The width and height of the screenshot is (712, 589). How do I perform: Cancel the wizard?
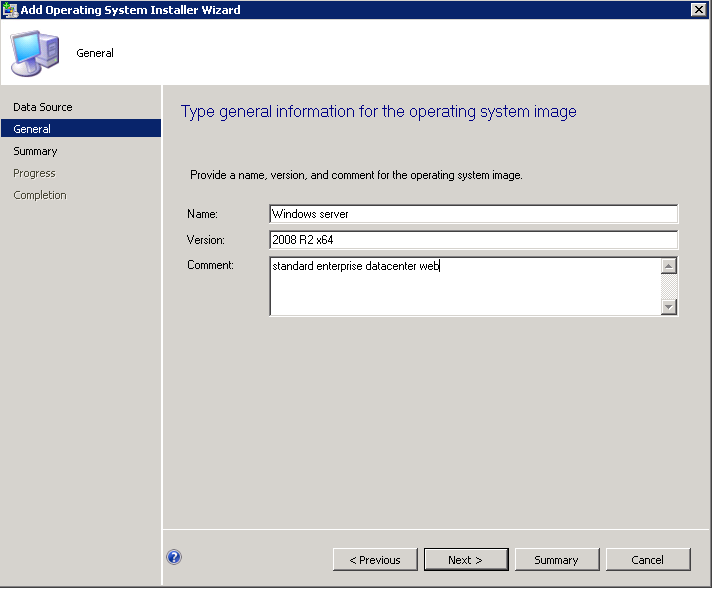(x=648, y=559)
